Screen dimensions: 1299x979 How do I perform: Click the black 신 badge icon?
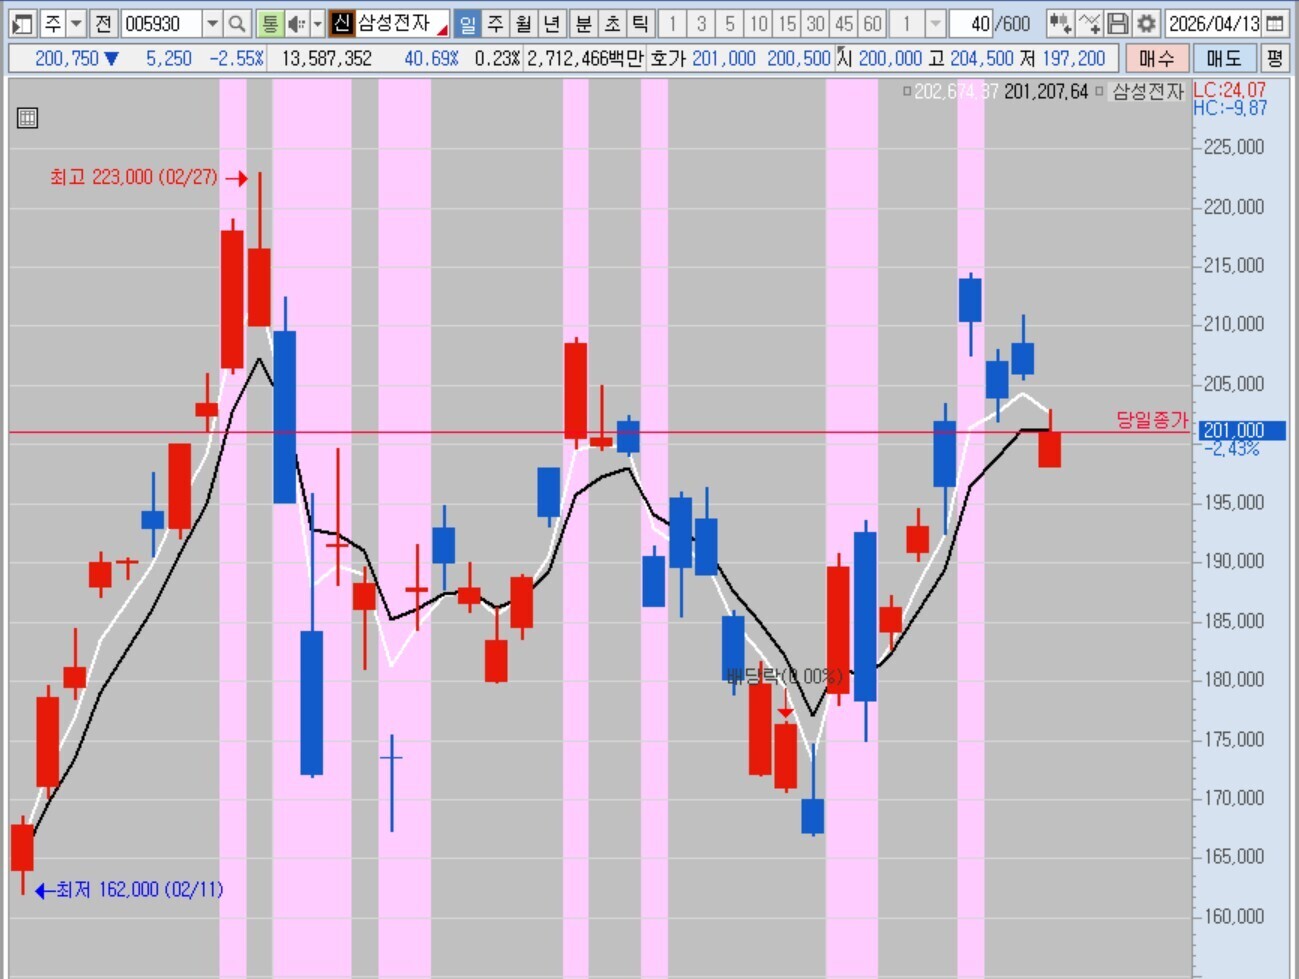pyautogui.click(x=342, y=23)
